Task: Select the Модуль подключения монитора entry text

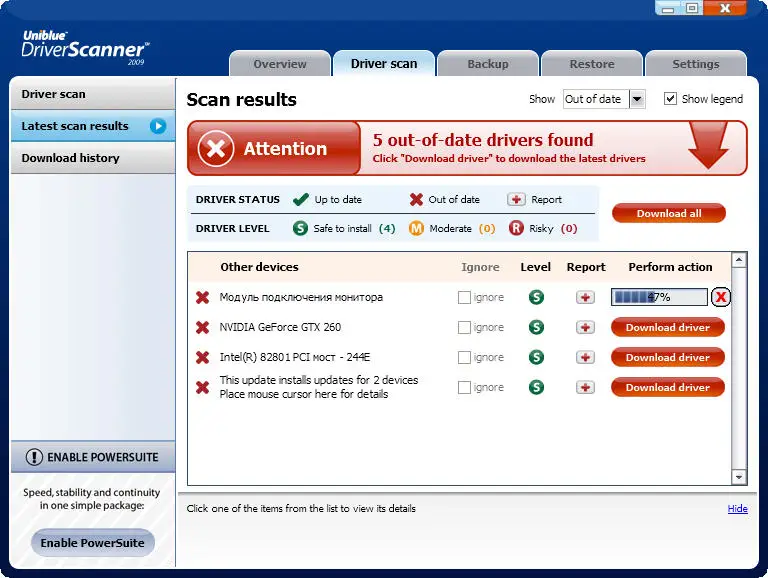Action: (301, 297)
